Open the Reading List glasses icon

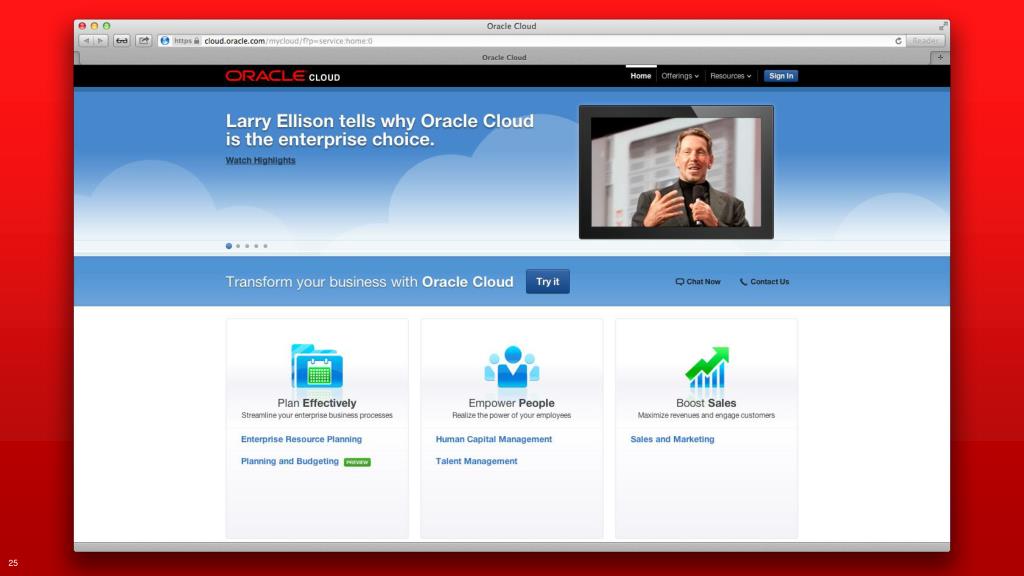(x=122, y=40)
